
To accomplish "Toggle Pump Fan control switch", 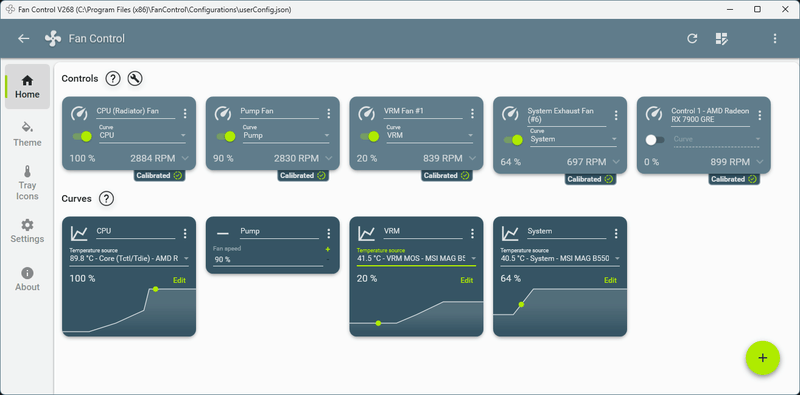I will [x=226, y=136].
